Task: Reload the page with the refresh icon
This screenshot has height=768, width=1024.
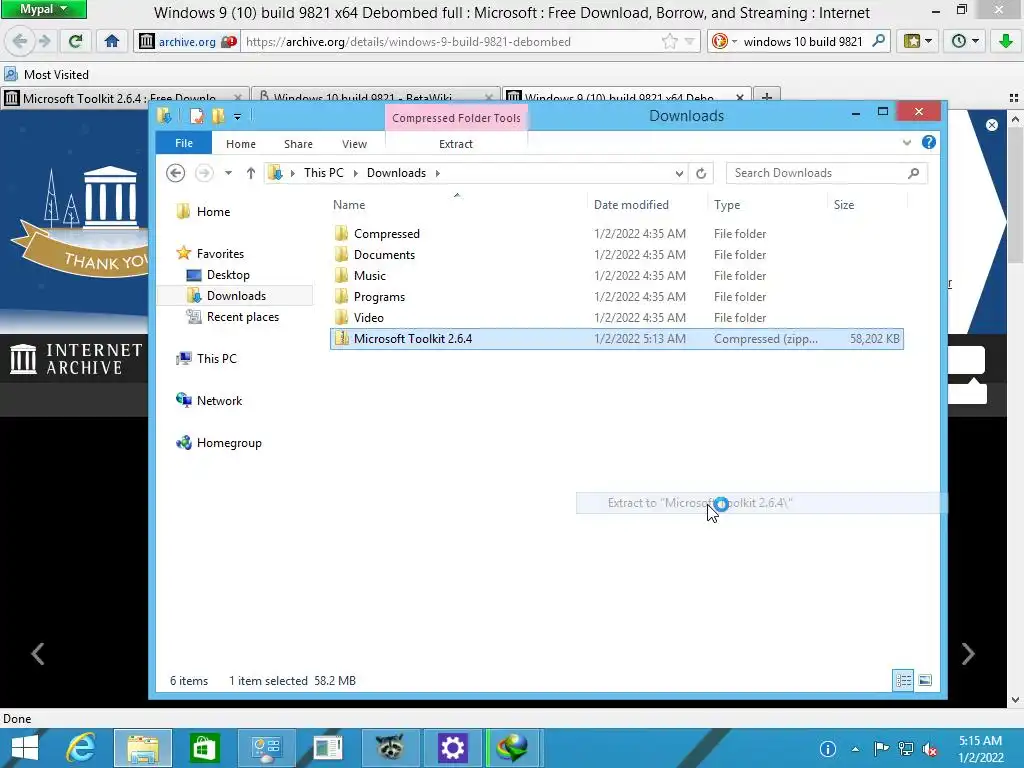Action: coord(76,42)
